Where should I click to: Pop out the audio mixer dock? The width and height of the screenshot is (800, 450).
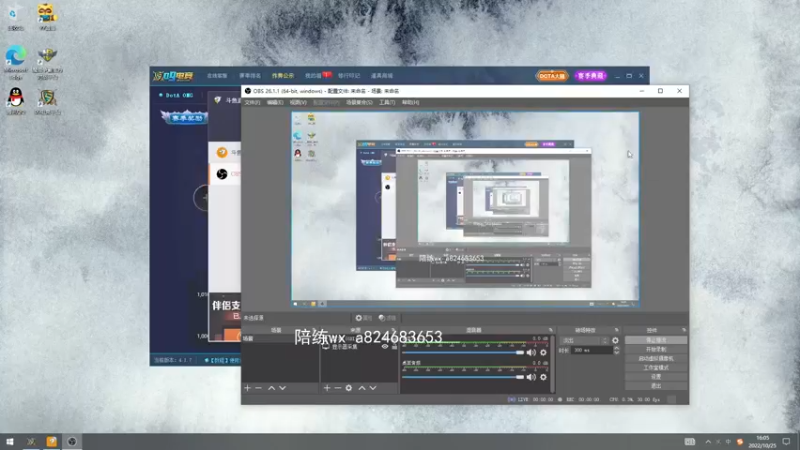pos(551,330)
